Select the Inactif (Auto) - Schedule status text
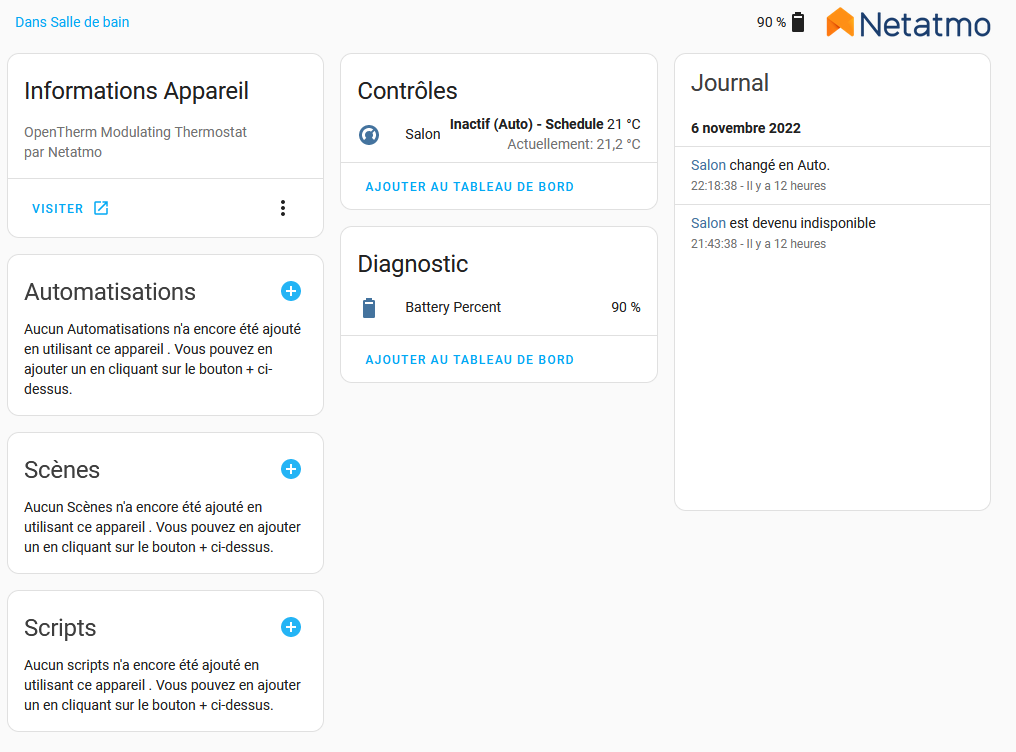This screenshot has width=1016, height=752. [527, 124]
